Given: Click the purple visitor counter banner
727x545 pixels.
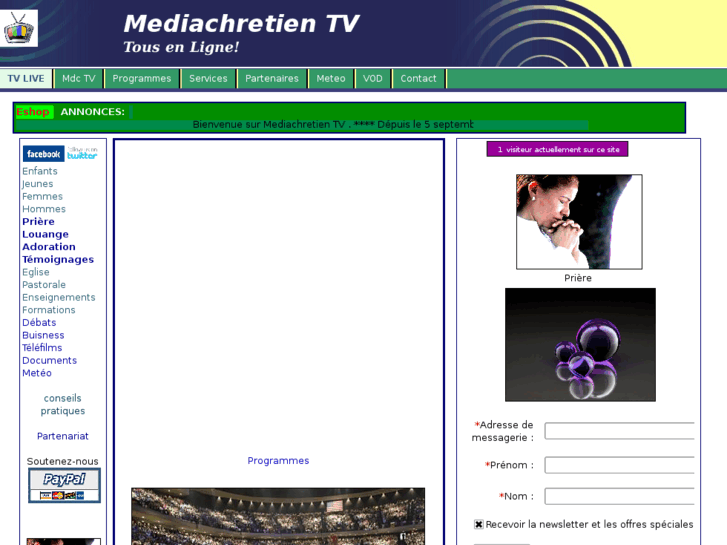Looking at the screenshot, I should coord(557,149).
